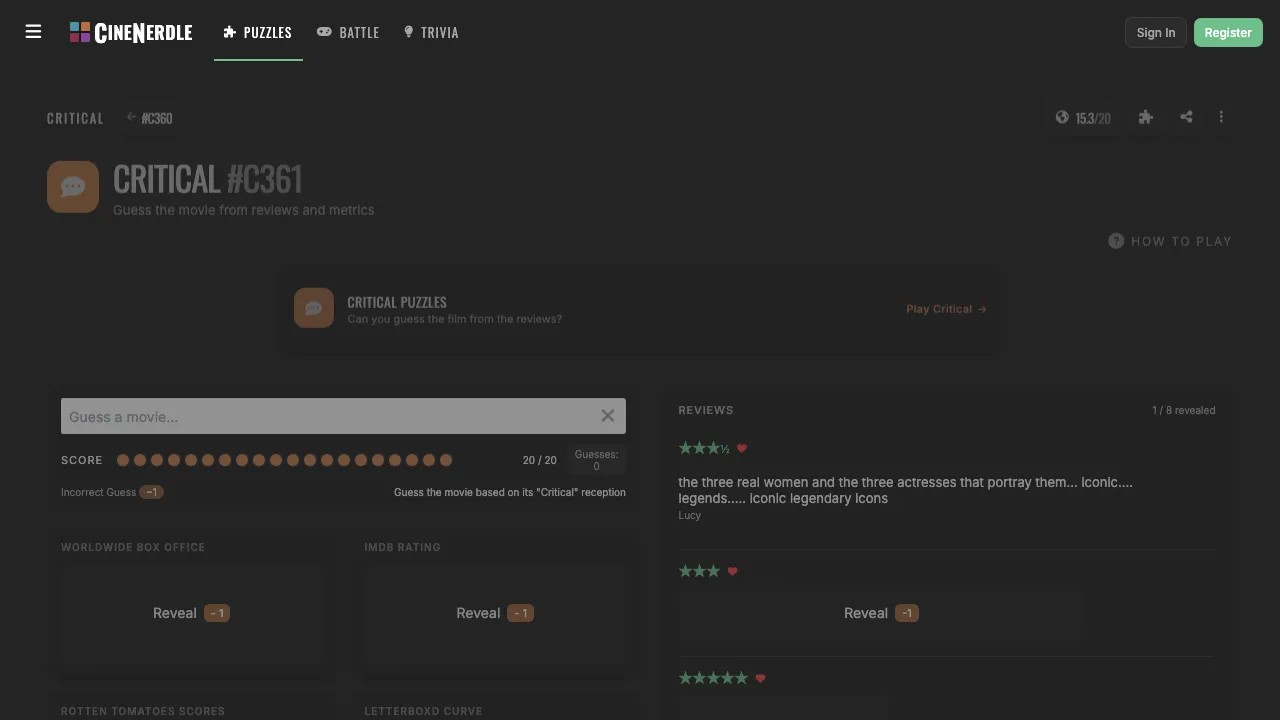Go back to previous puzzle #C360
Image resolution: width=1280 pixels, height=720 pixels.
[150, 118]
